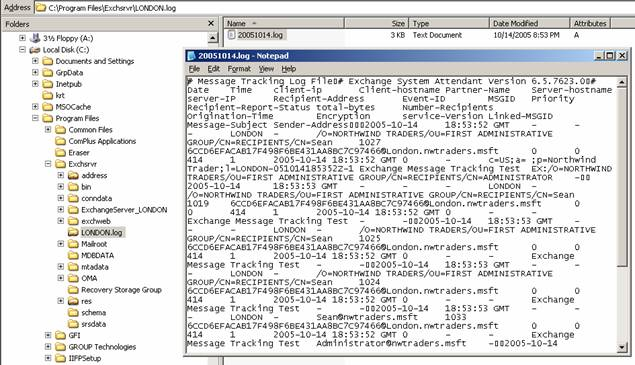Screen dimensions: 635x365
Task: Click the Folders pane scroll up arrow
Action: pyautogui.click(x=213, y=38)
